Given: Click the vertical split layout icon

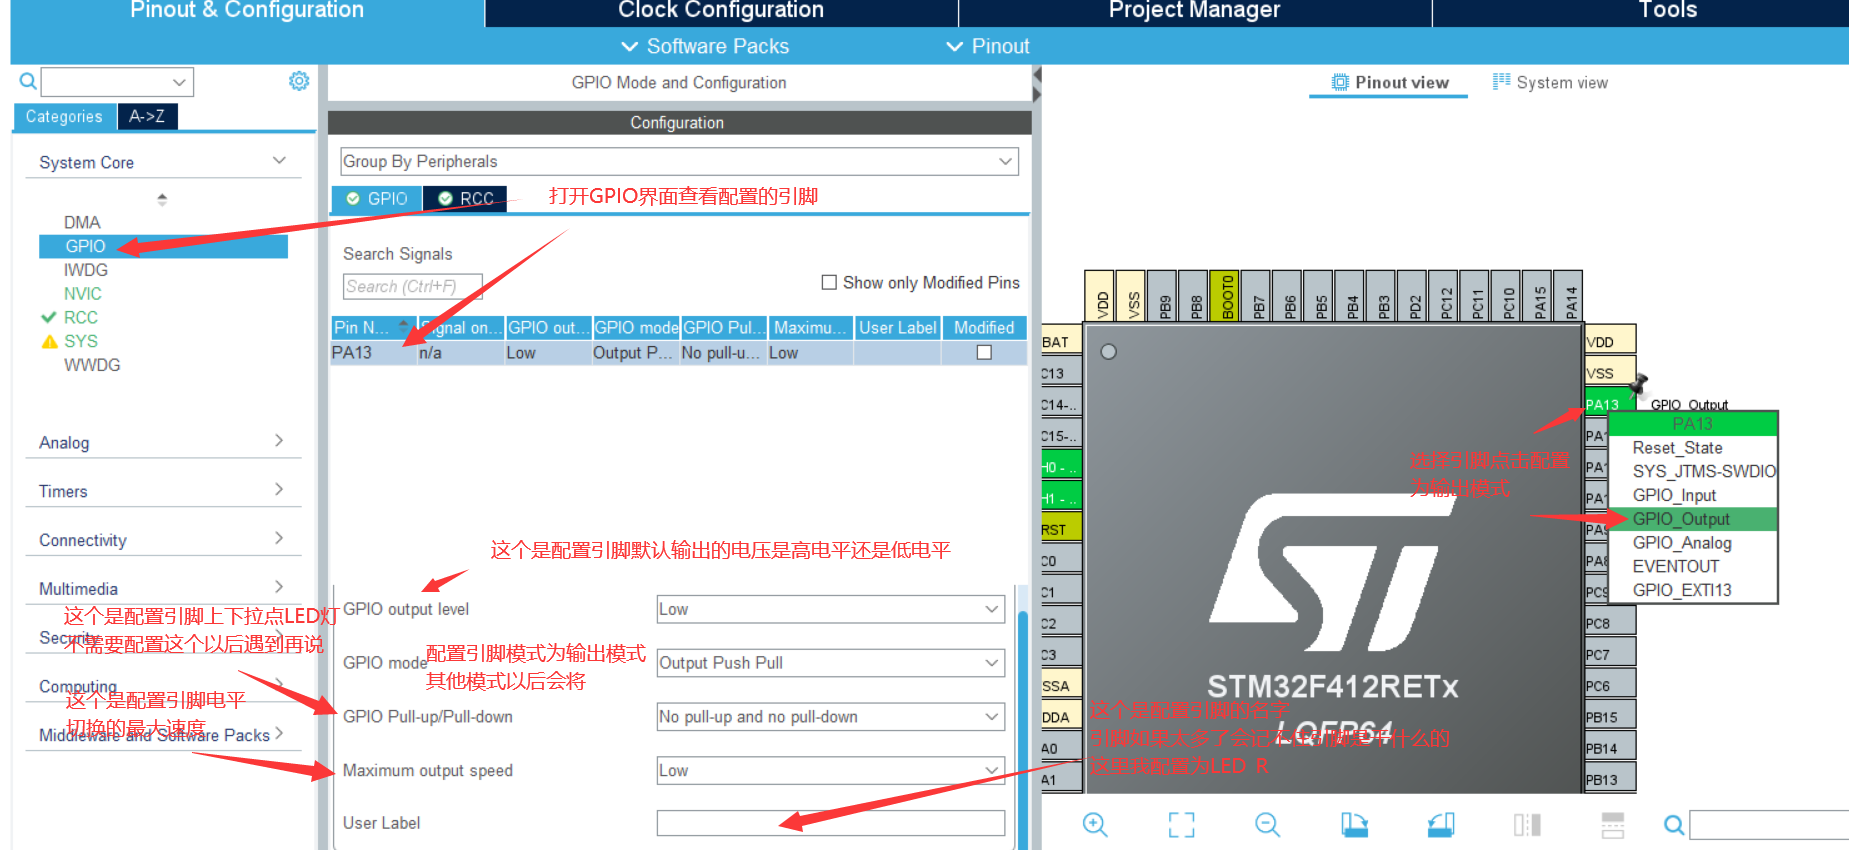Looking at the screenshot, I should tap(1526, 824).
